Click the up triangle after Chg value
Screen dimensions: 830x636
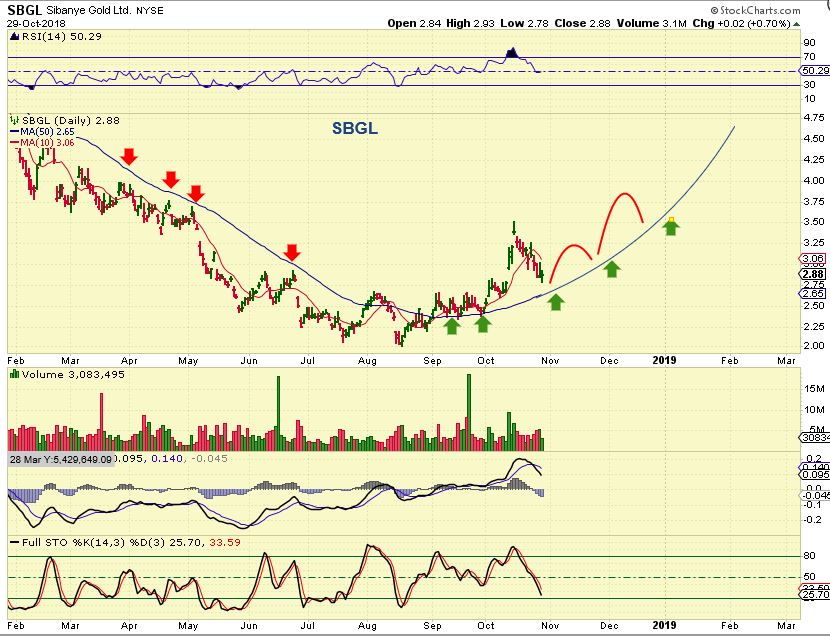click(796, 24)
